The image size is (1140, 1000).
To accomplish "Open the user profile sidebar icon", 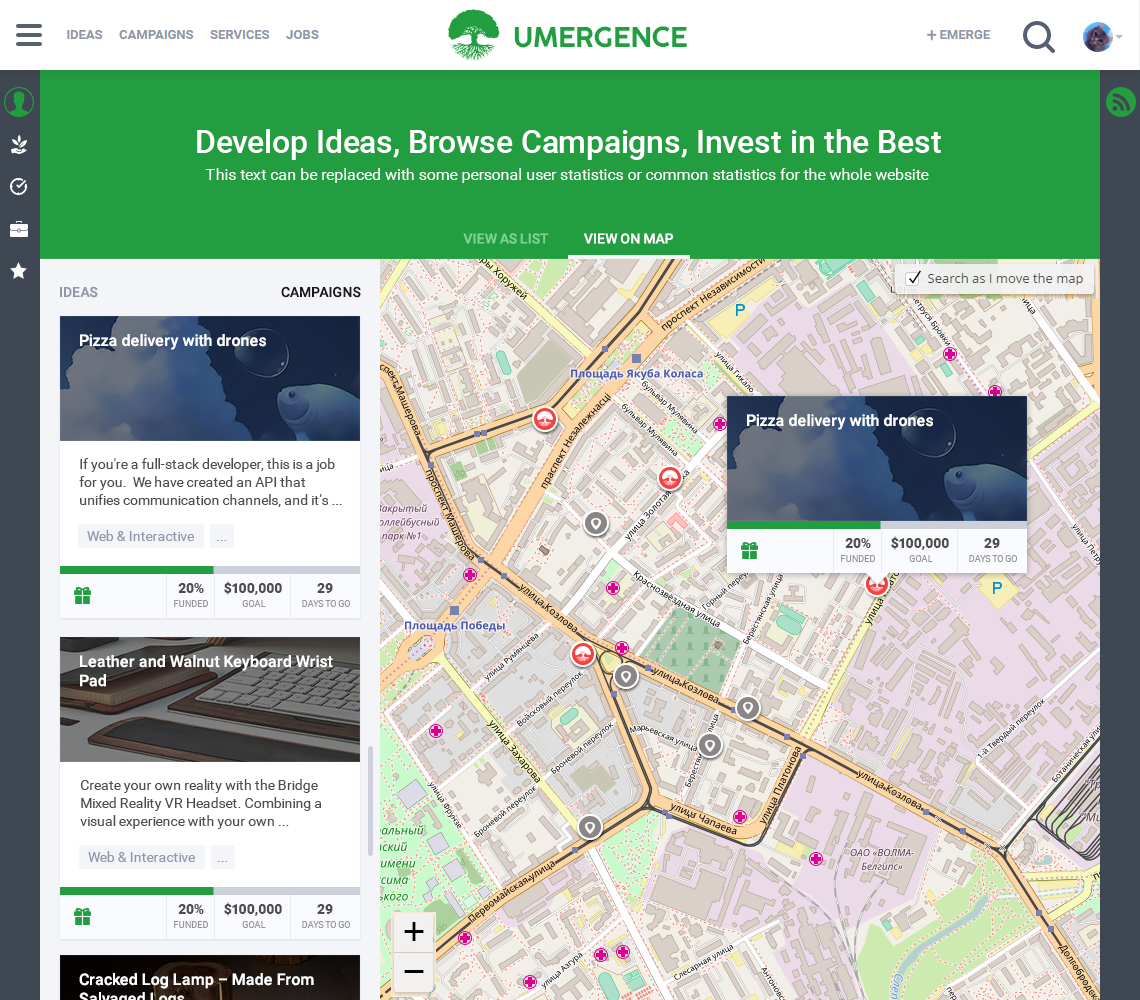I will click(x=18, y=101).
